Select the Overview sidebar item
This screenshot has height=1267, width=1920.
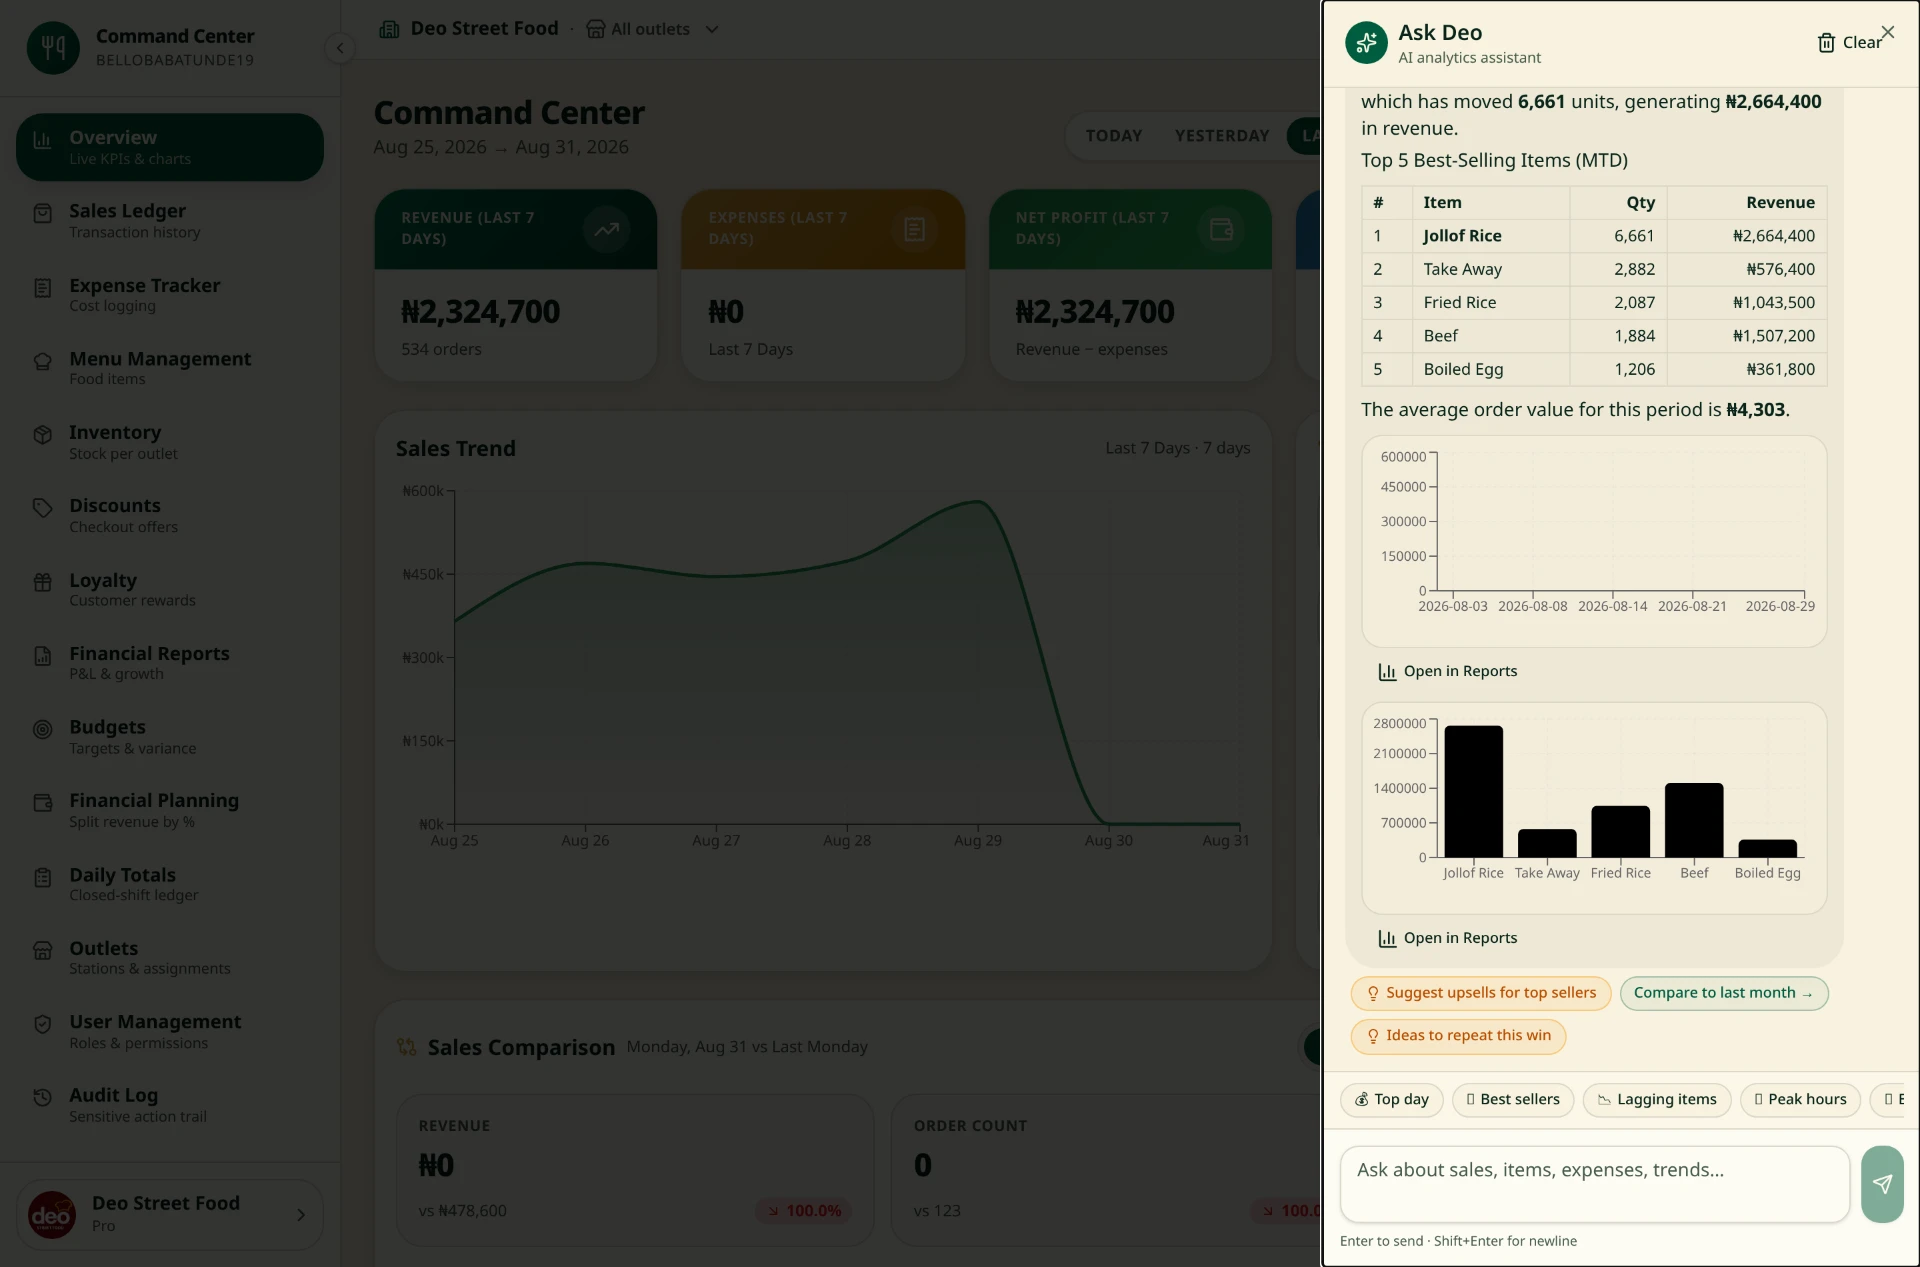(170, 147)
